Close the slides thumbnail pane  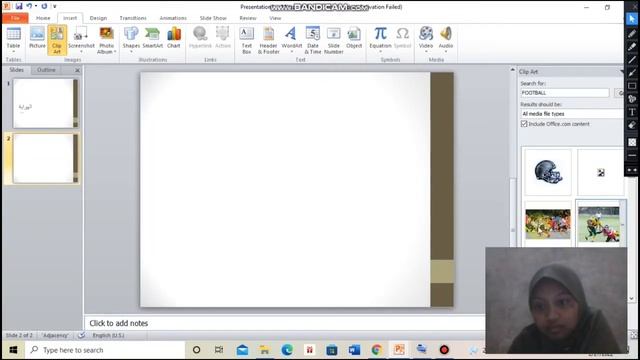(77, 70)
